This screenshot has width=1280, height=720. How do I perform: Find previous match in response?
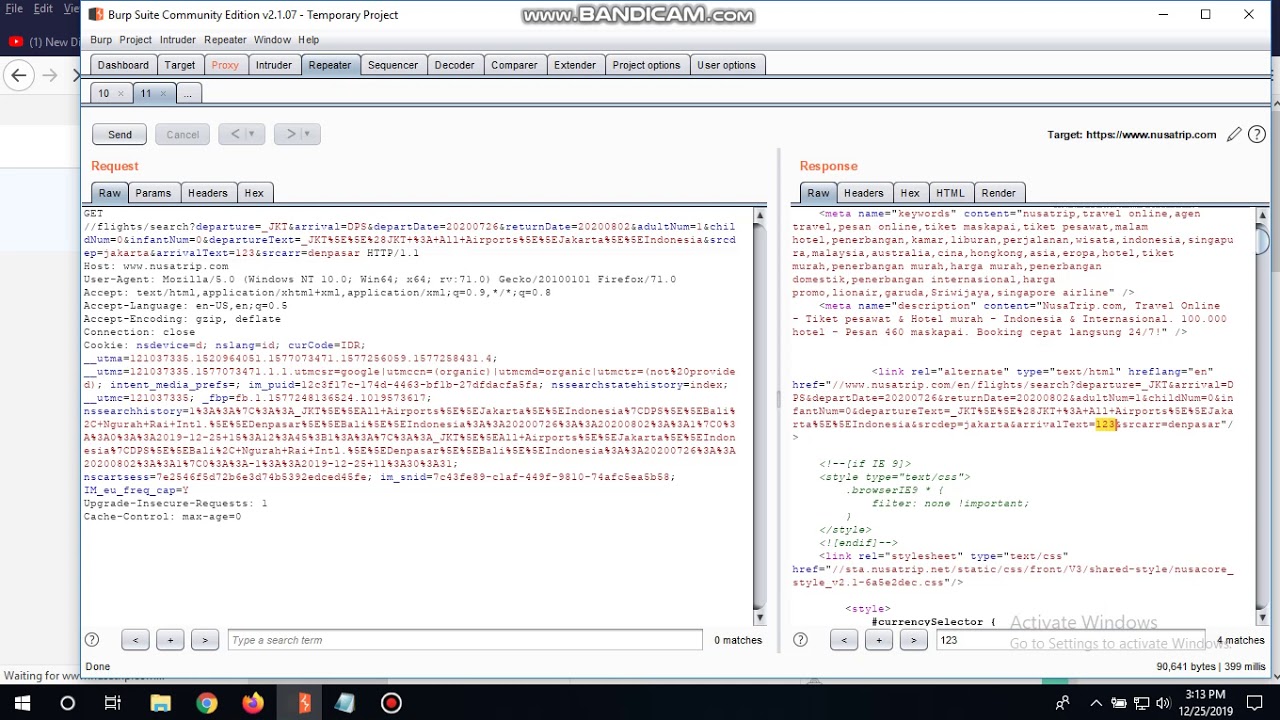(844, 640)
